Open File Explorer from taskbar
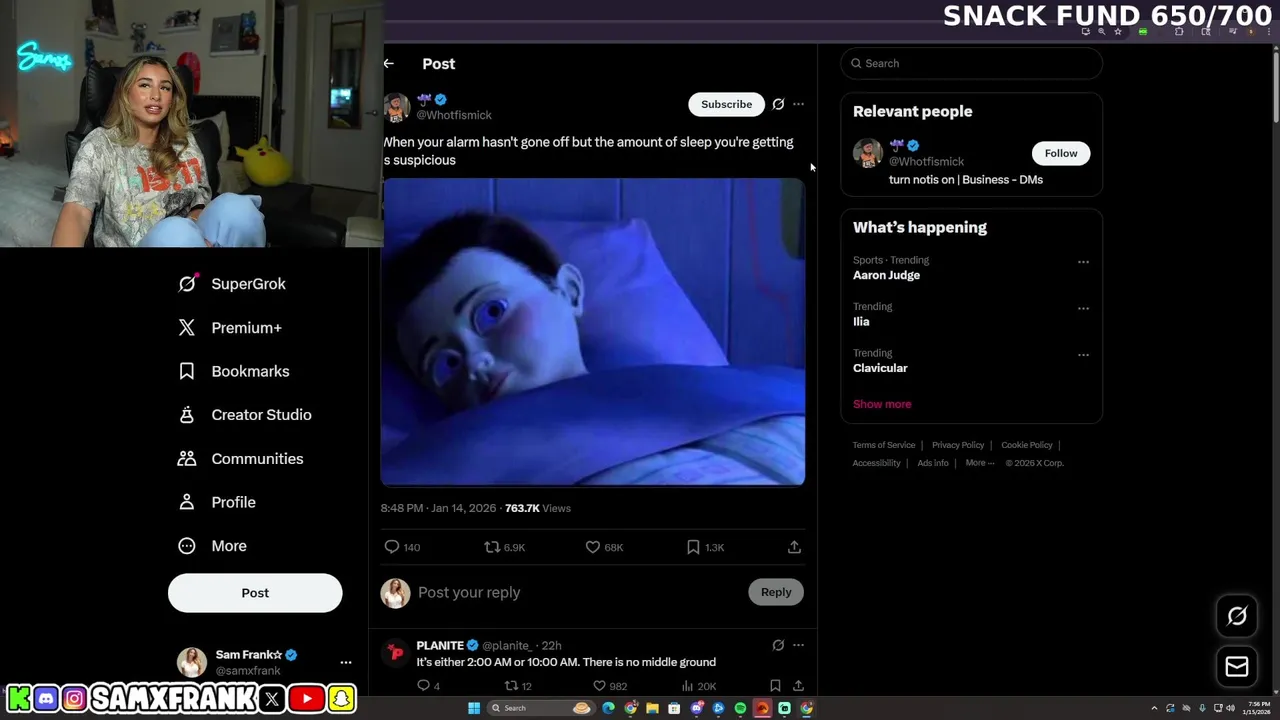Viewport: 1280px width, 720px height. (x=652, y=708)
